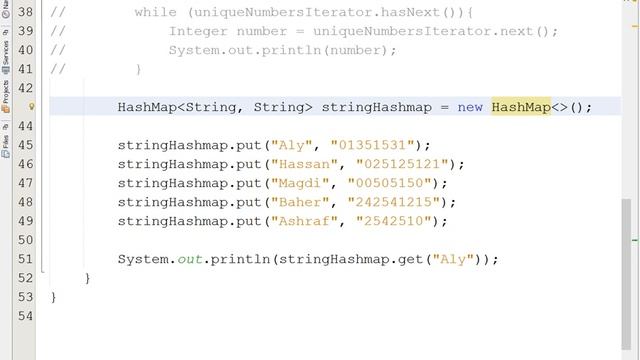The width and height of the screenshot is (640, 360).
Task: Click line number 45 in the gutter
Action: [x=25, y=145]
